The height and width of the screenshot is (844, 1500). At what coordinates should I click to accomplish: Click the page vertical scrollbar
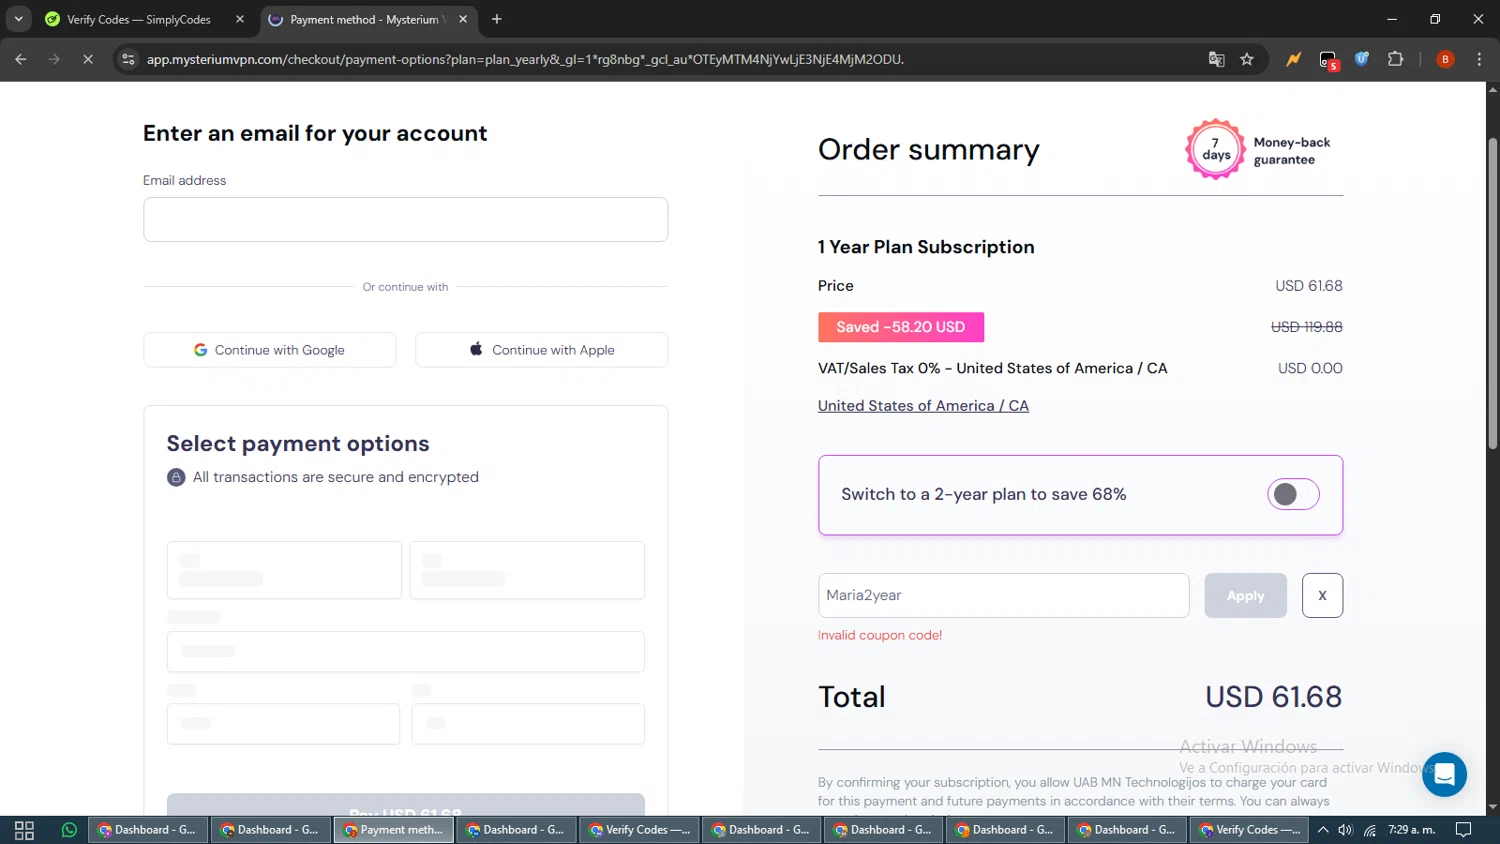tap(1492, 293)
